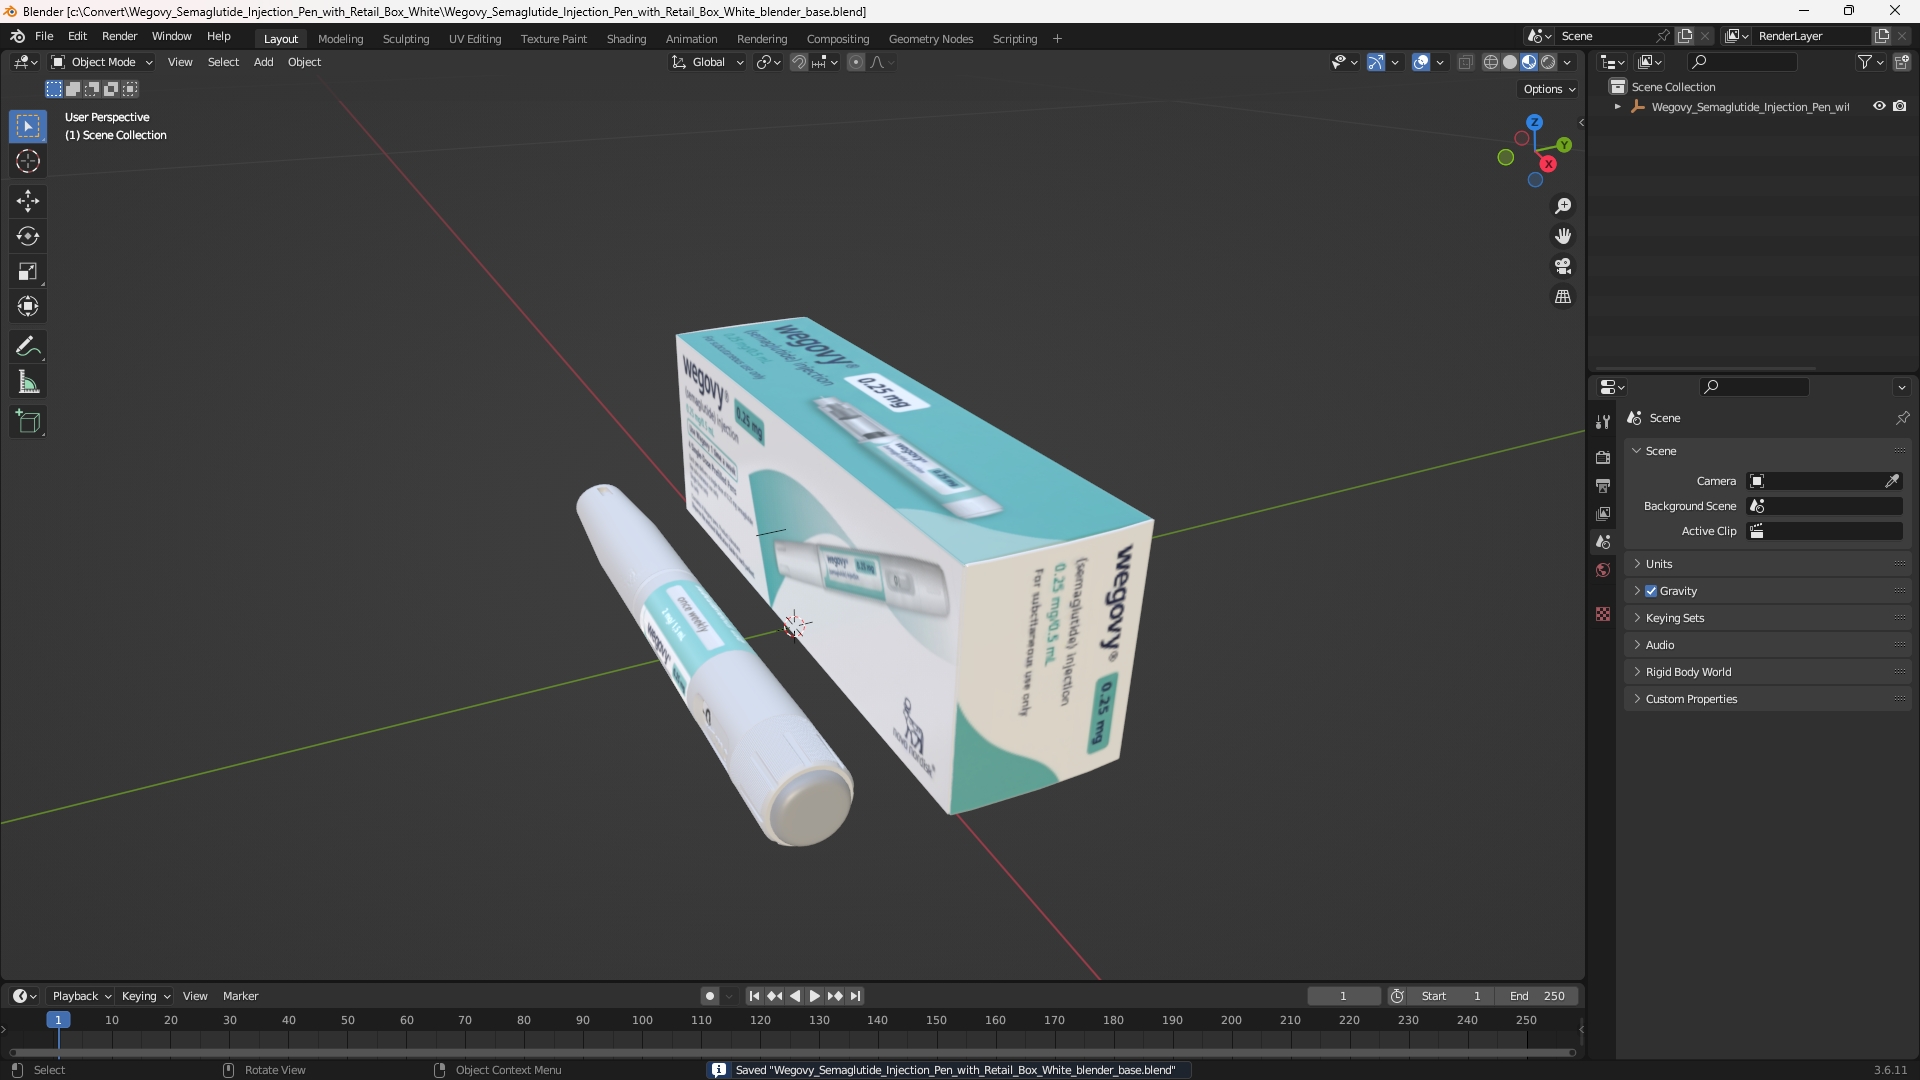Jump to the first frame

click(754, 996)
